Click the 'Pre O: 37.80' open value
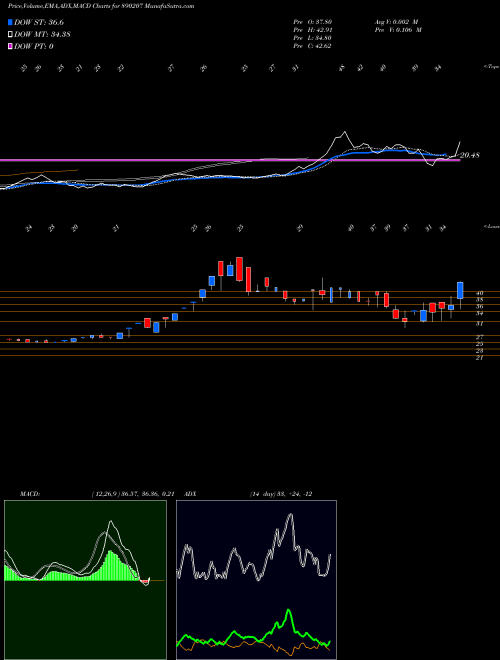The height and width of the screenshot is (660, 500). coord(312,22)
